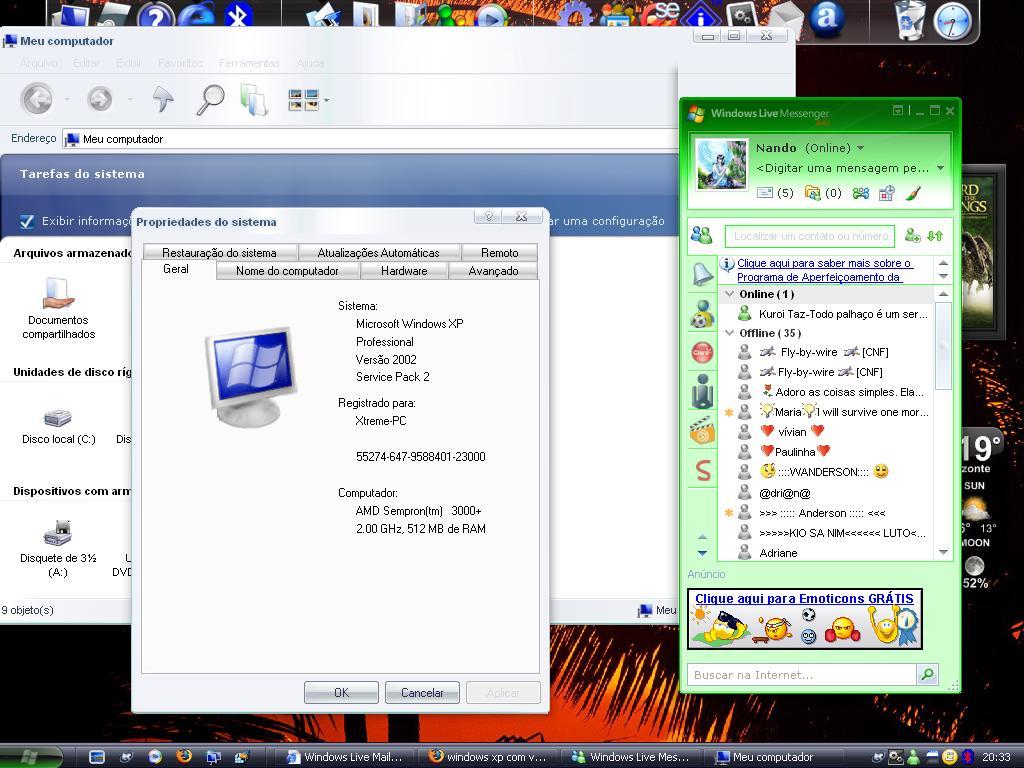Click the Buscar na Internet search field

[802, 675]
